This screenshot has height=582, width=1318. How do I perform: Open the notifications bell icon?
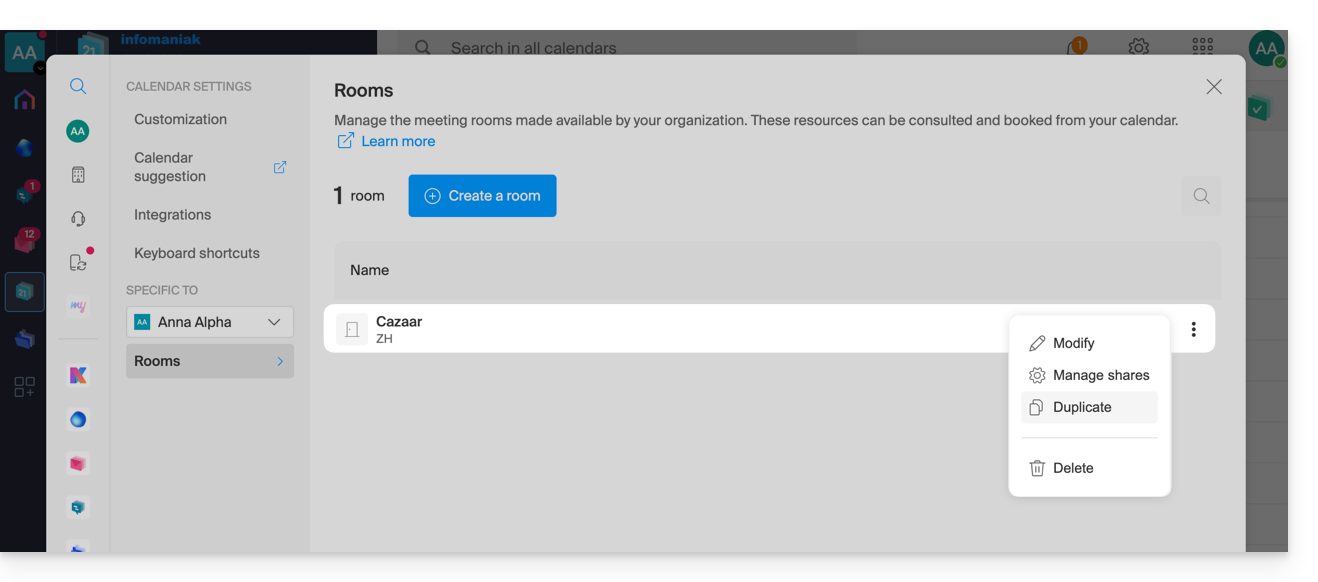coord(1076,47)
